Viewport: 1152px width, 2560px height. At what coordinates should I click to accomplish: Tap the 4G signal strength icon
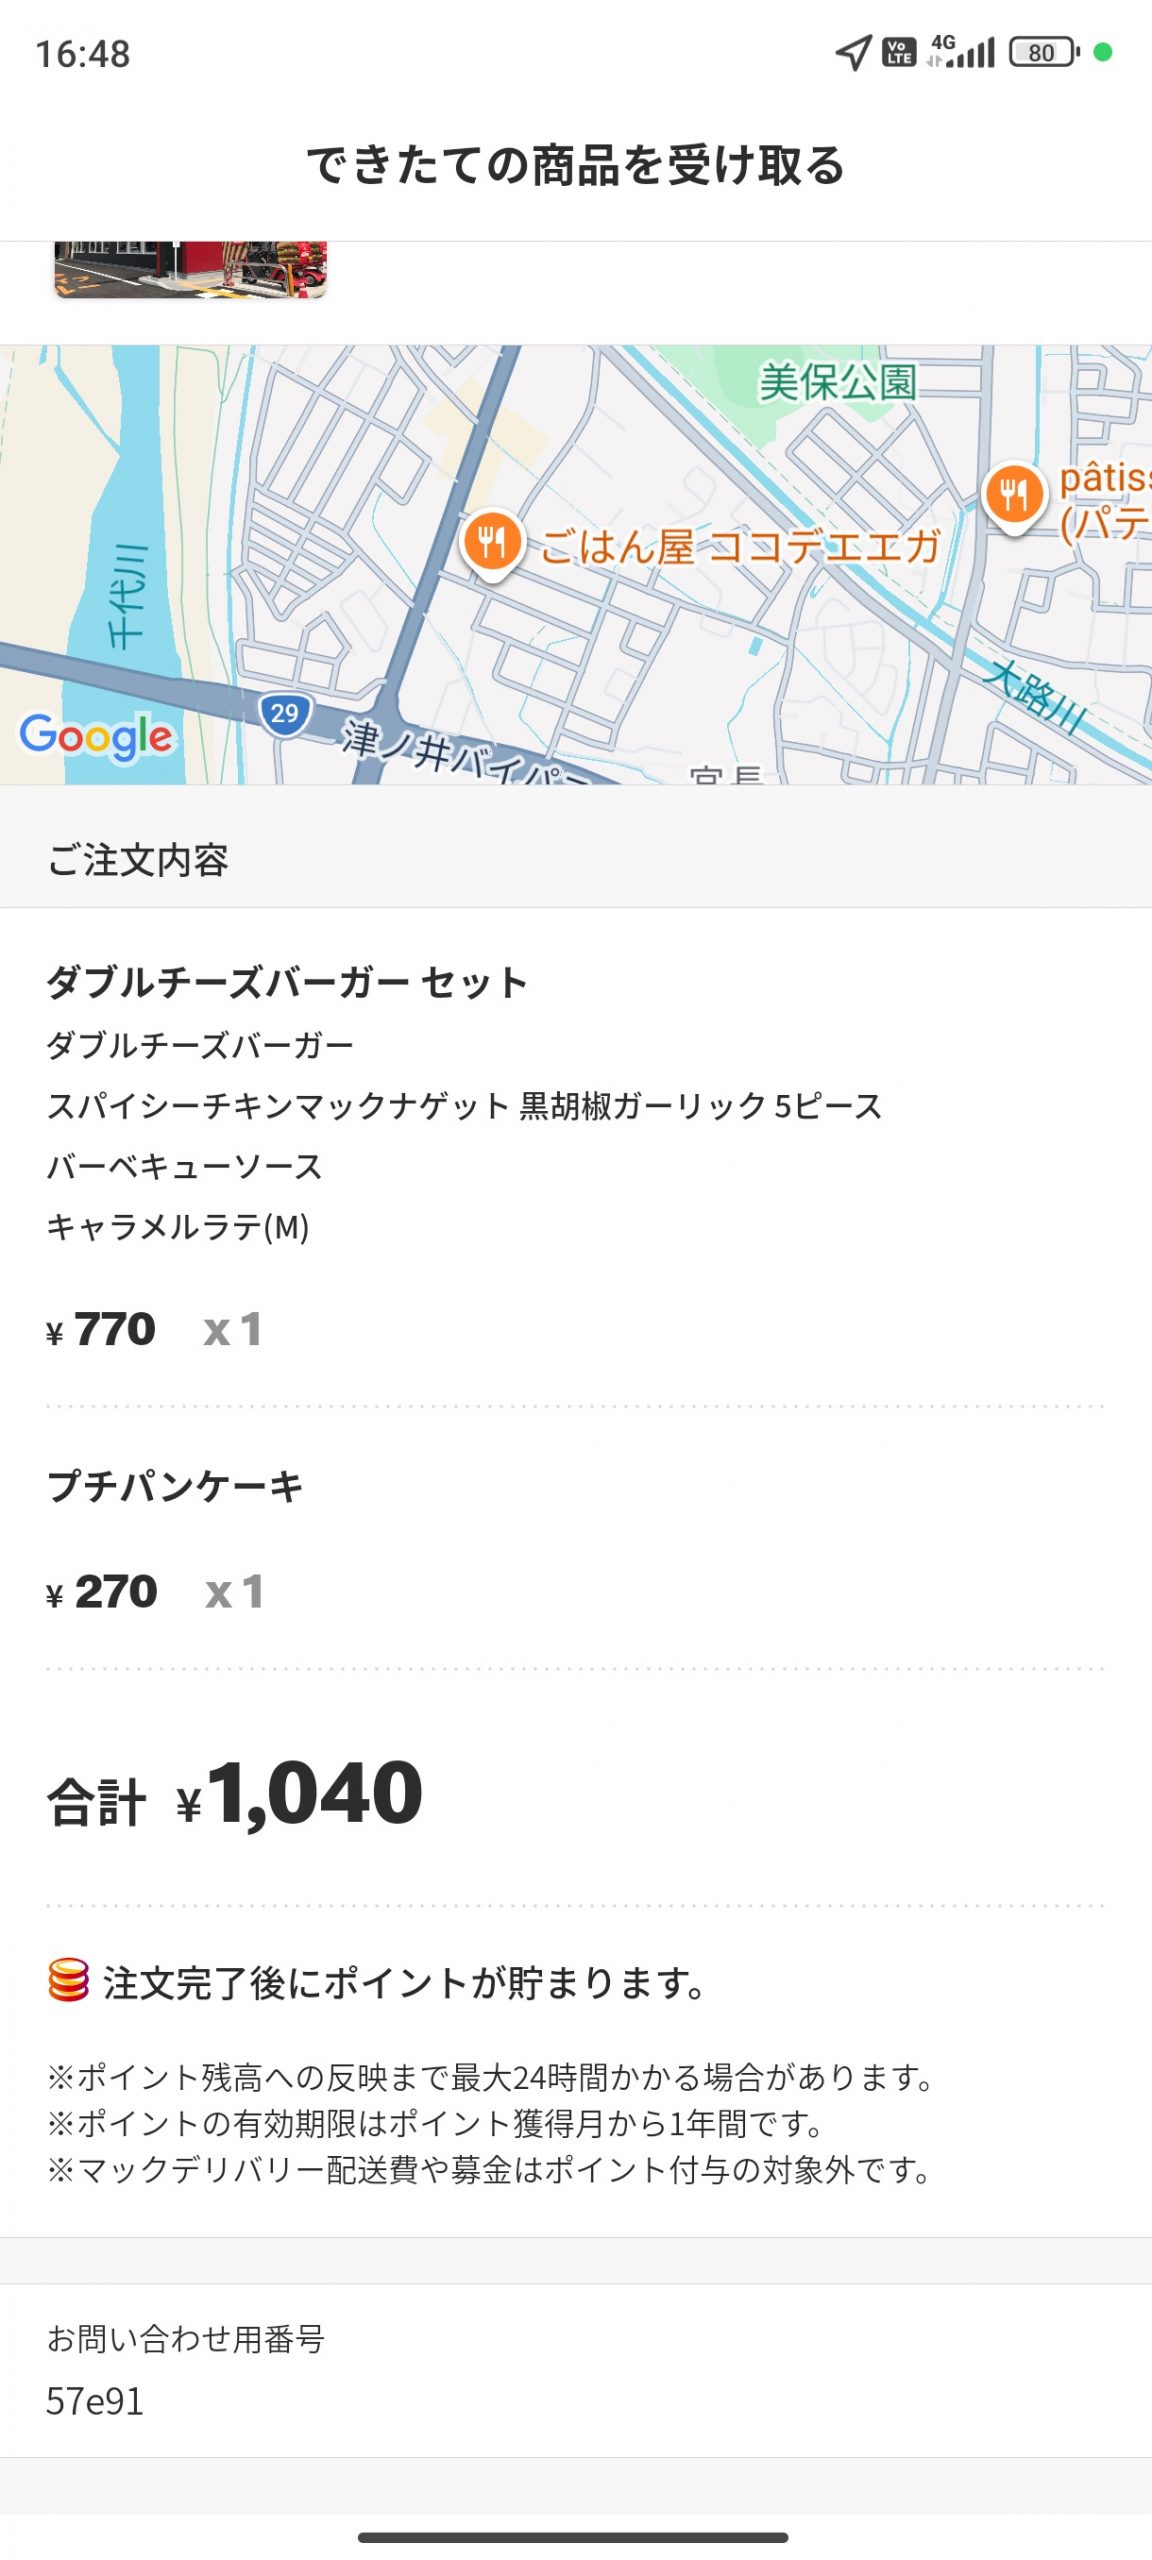tap(961, 51)
